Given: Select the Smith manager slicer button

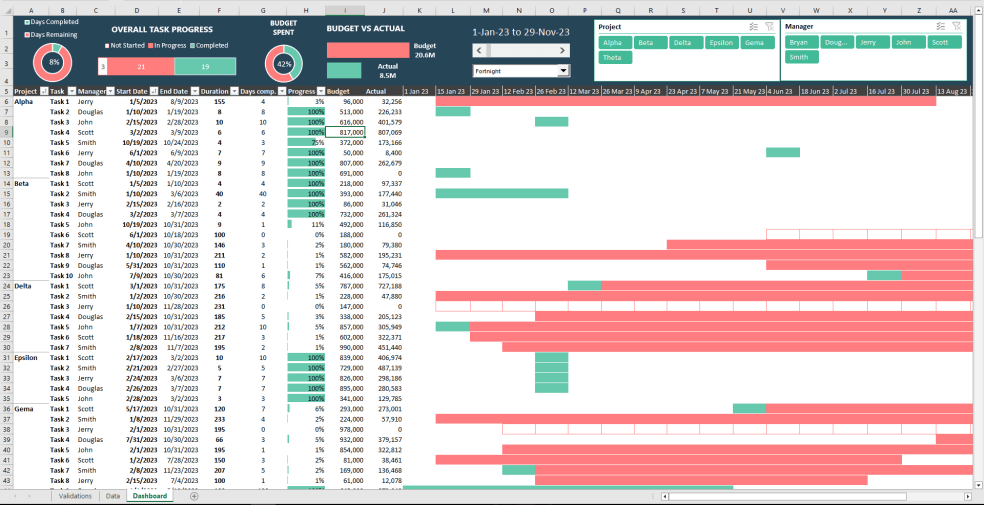Looking at the screenshot, I should click(x=798, y=58).
